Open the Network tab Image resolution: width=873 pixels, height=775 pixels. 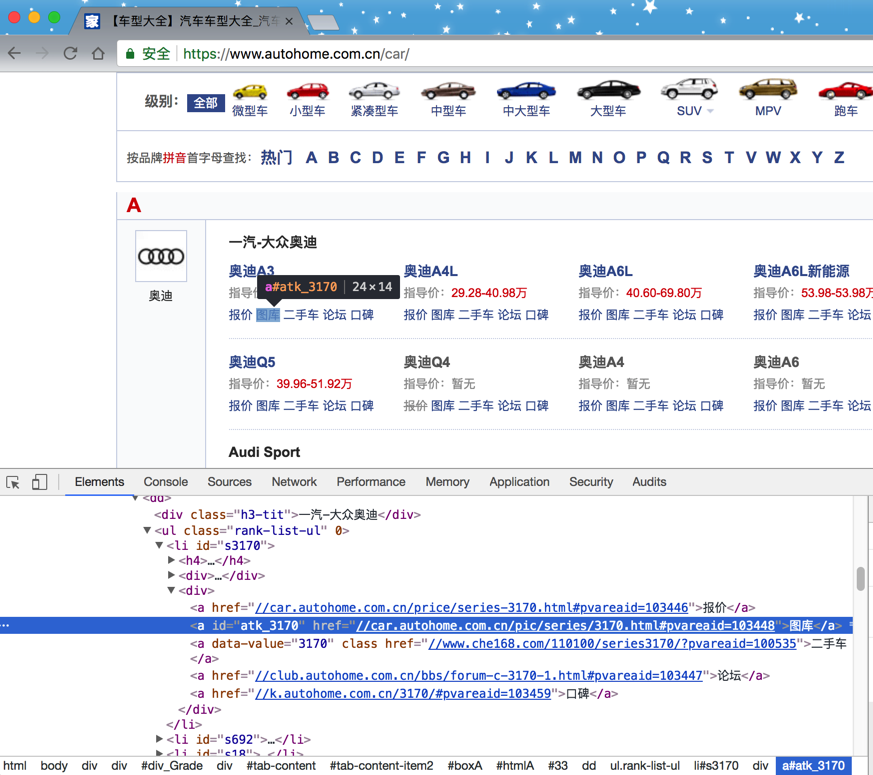(x=294, y=482)
